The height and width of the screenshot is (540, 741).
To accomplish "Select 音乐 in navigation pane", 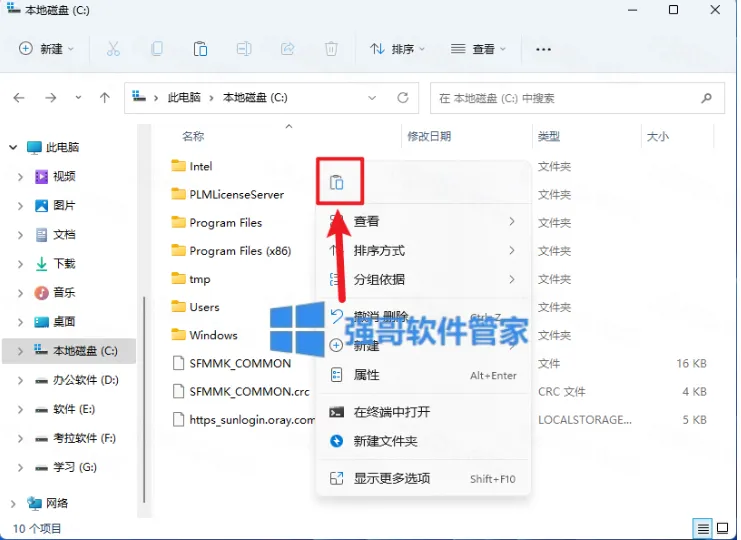I will pos(55,292).
